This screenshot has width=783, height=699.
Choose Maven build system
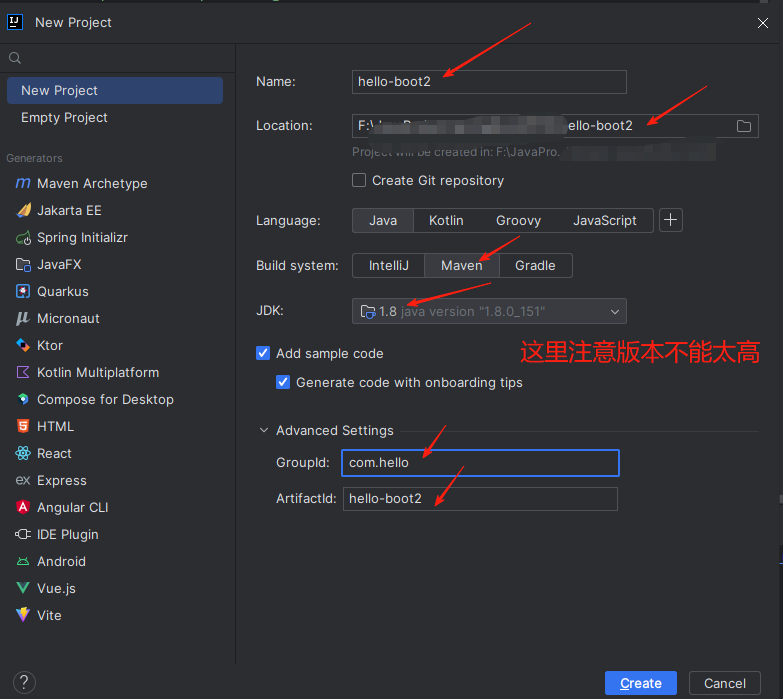click(x=462, y=266)
